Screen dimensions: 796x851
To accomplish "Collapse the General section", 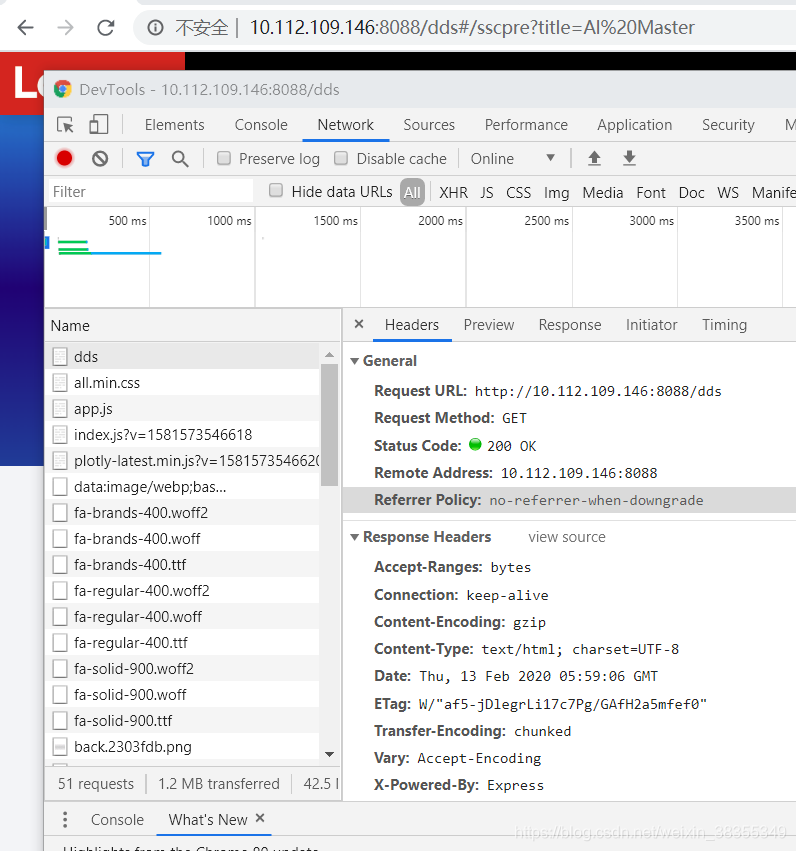I will [x=354, y=361].
